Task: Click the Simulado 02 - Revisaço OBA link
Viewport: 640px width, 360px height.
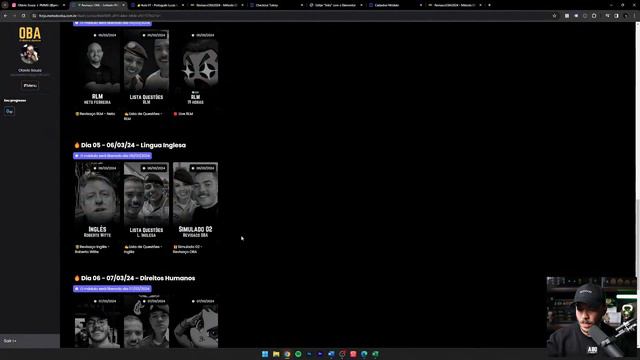Action: 187,249
